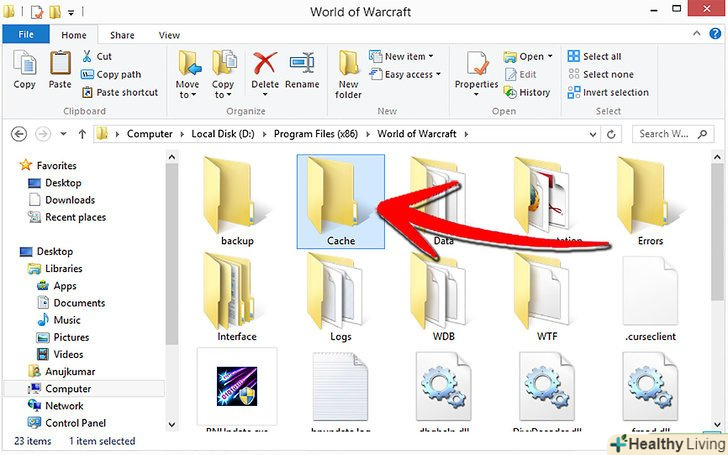Click Paste shortcut option
Screen dimensions: 728x455
120,92
